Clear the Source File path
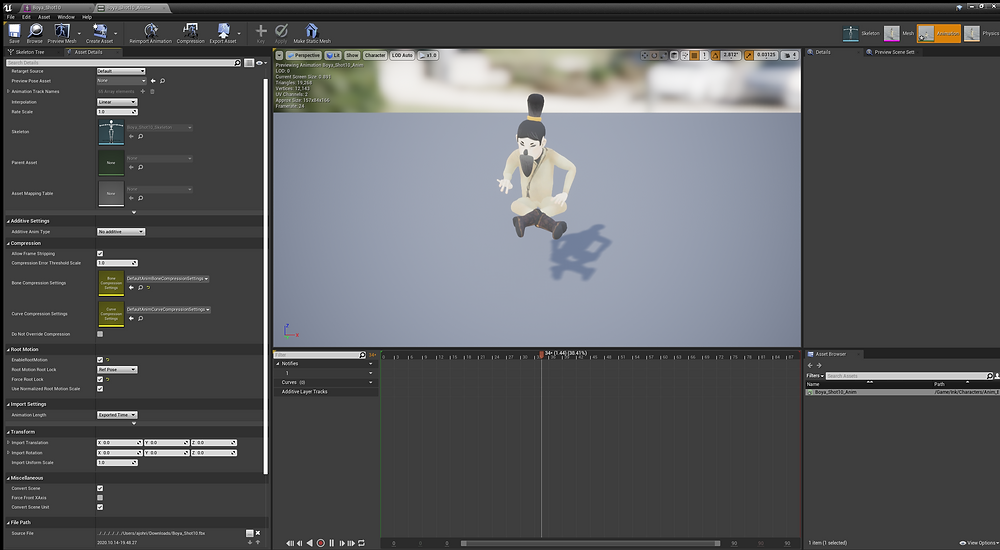This screenshot has width=1000, height=550. coord(258,533)
